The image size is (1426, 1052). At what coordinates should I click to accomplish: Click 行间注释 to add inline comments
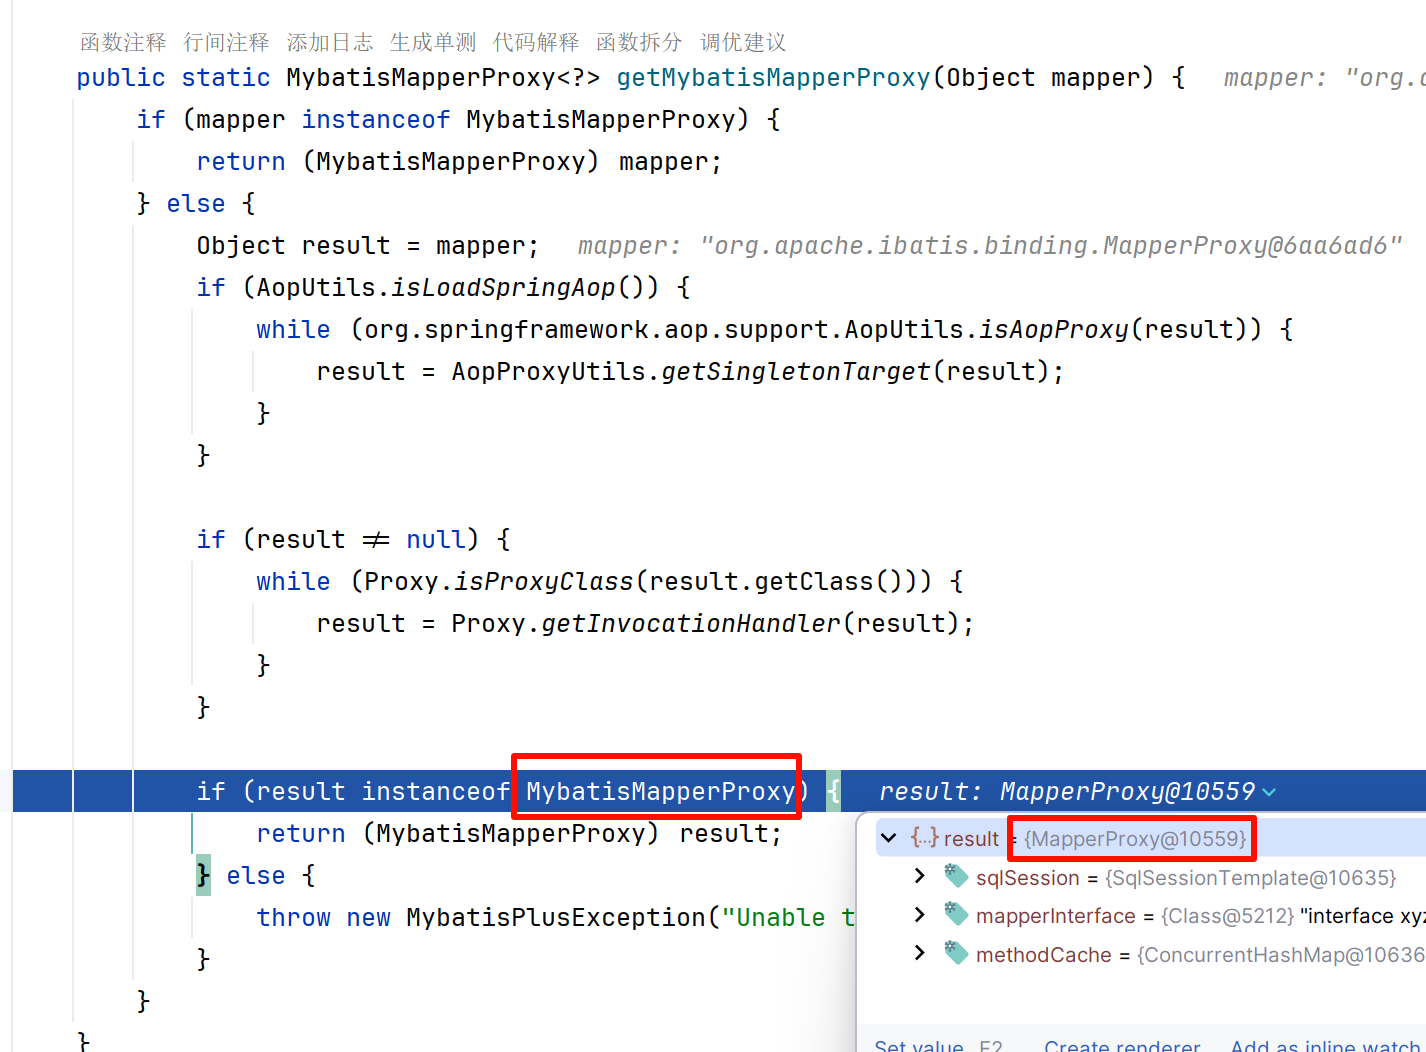(227, 42)
